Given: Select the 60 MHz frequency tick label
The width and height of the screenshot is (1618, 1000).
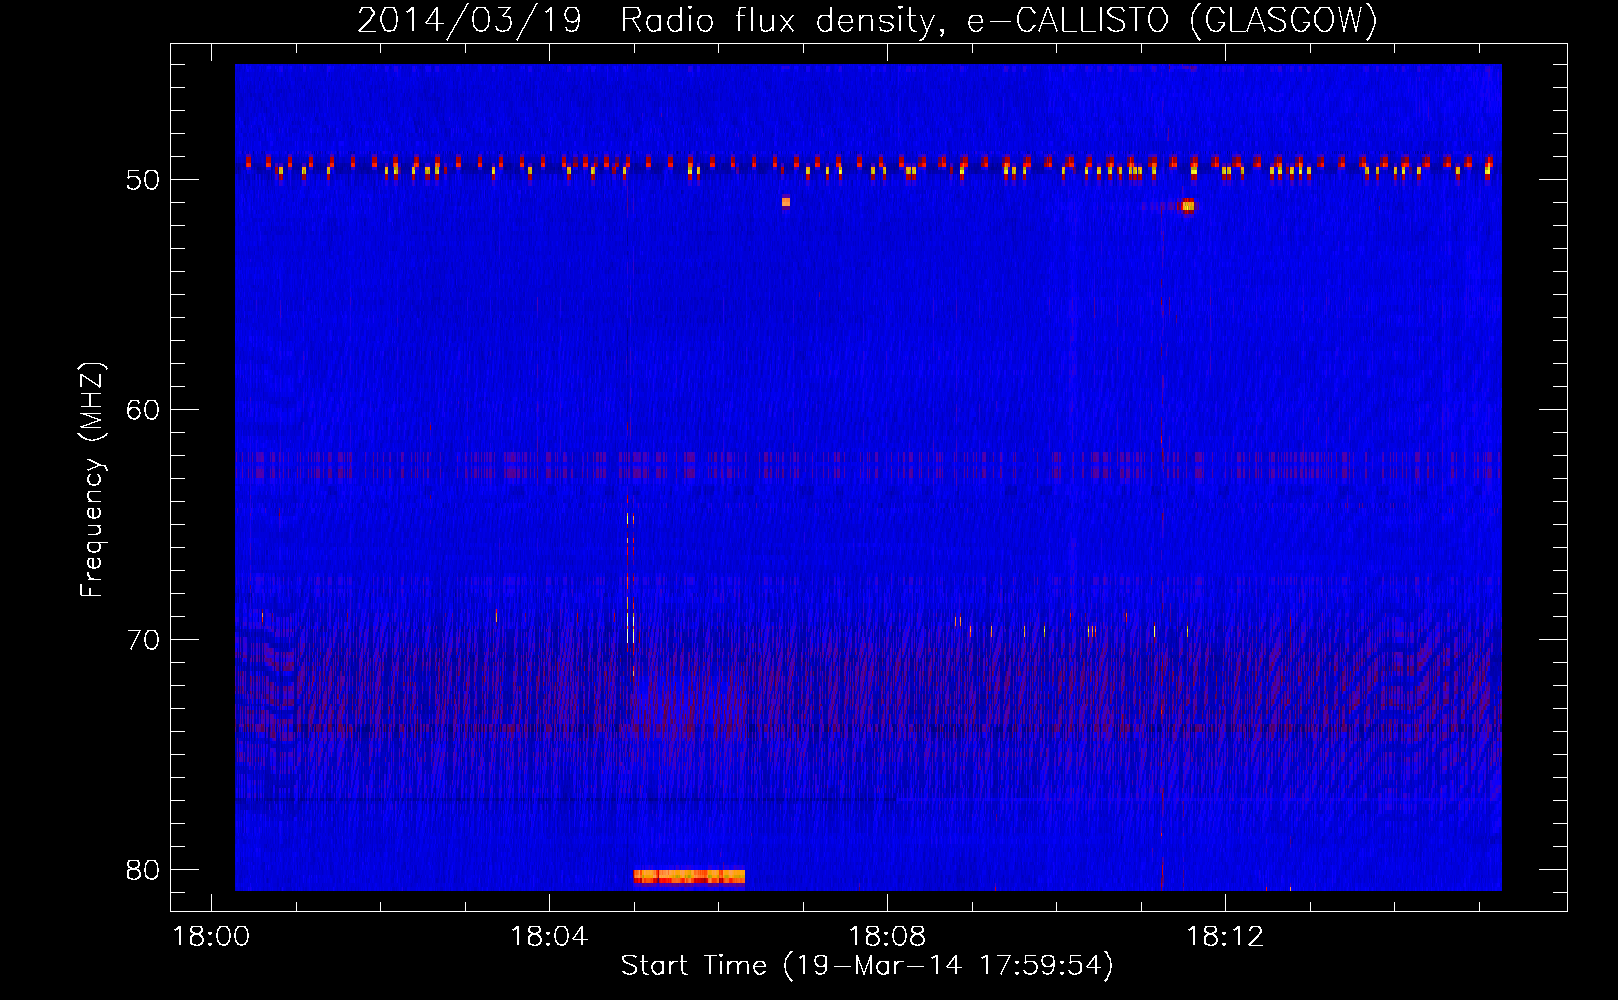Looking at the screenshot, I should point(143,410).
